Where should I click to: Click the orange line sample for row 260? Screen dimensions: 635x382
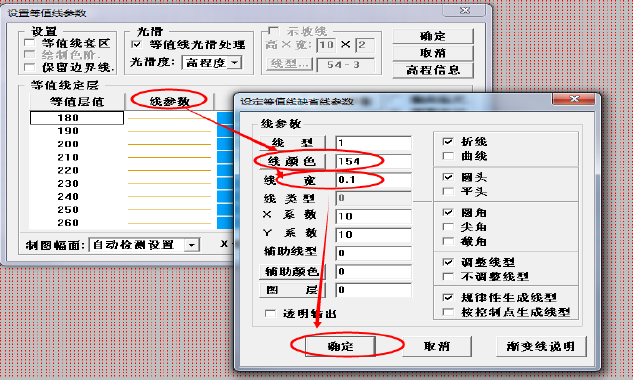169,223
